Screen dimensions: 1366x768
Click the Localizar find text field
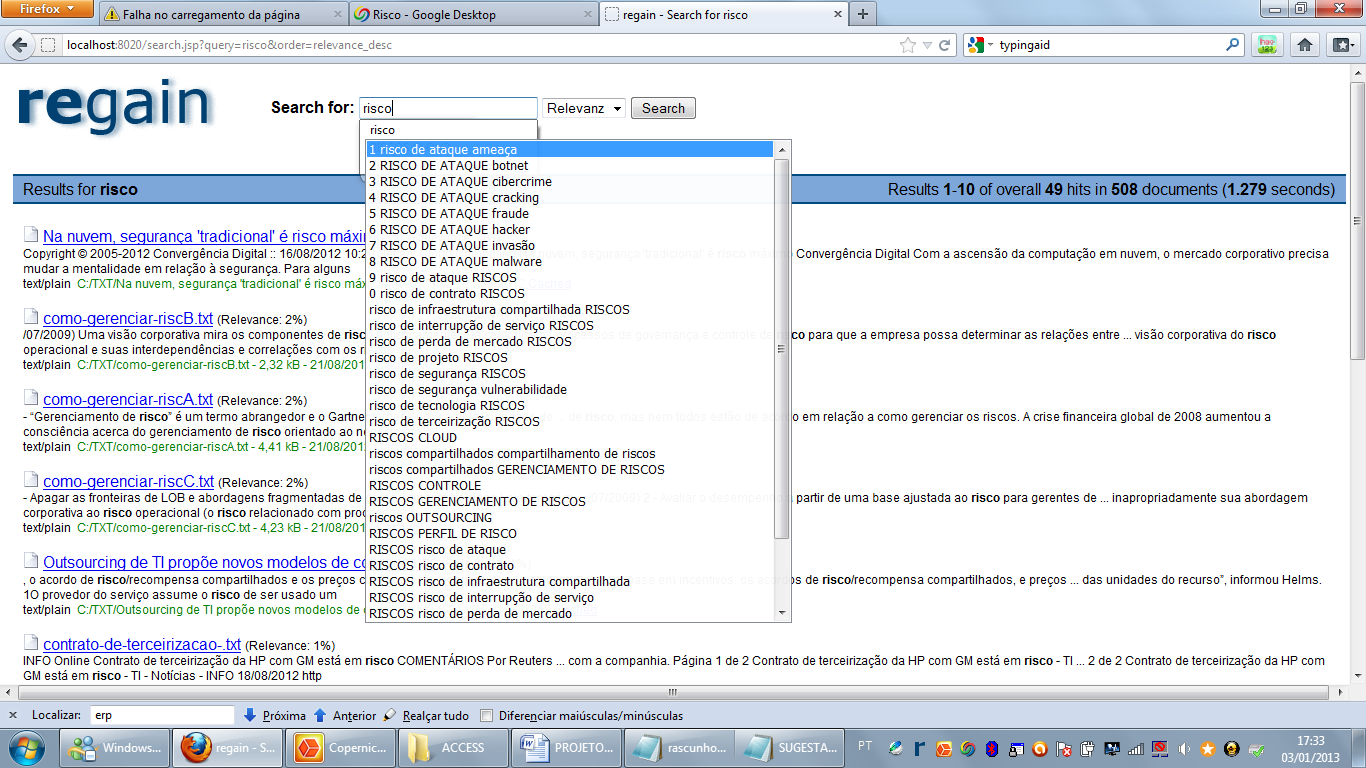pos(162,715)
